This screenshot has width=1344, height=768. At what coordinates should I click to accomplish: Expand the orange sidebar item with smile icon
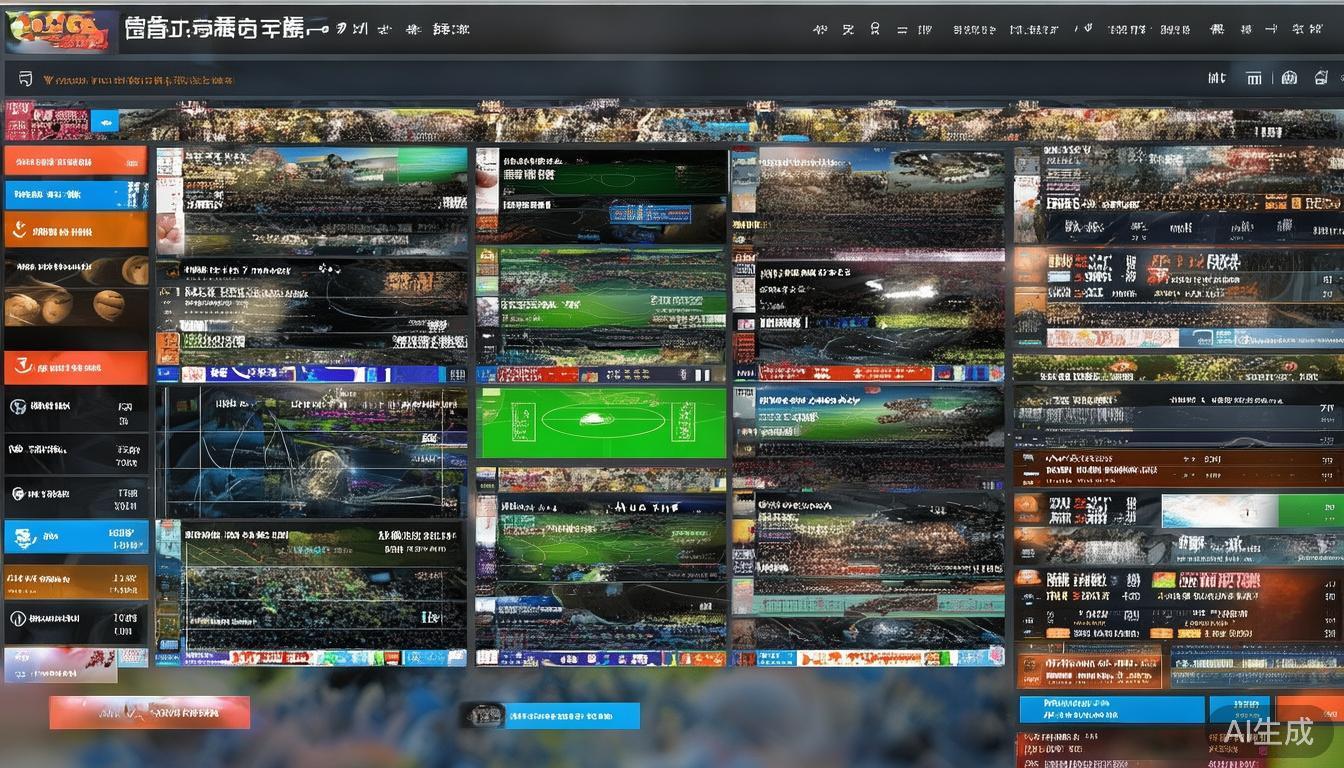pyautogui.click(x=76, y=230)
